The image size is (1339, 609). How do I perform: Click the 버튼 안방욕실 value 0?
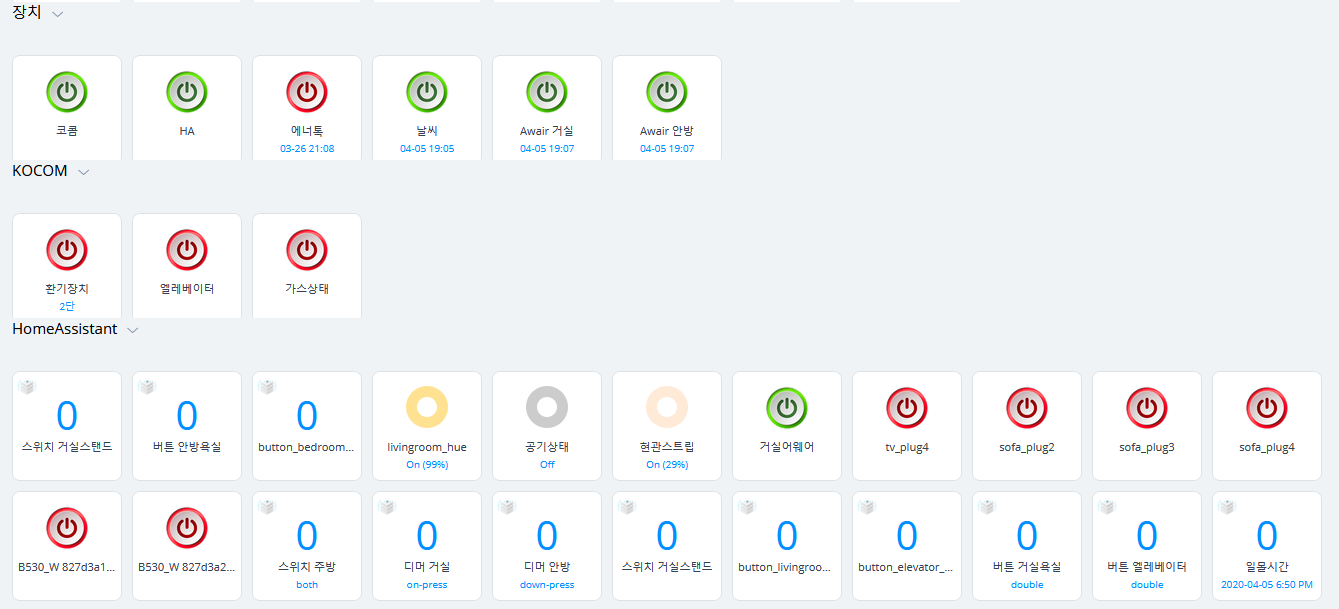tap(187, 416)
